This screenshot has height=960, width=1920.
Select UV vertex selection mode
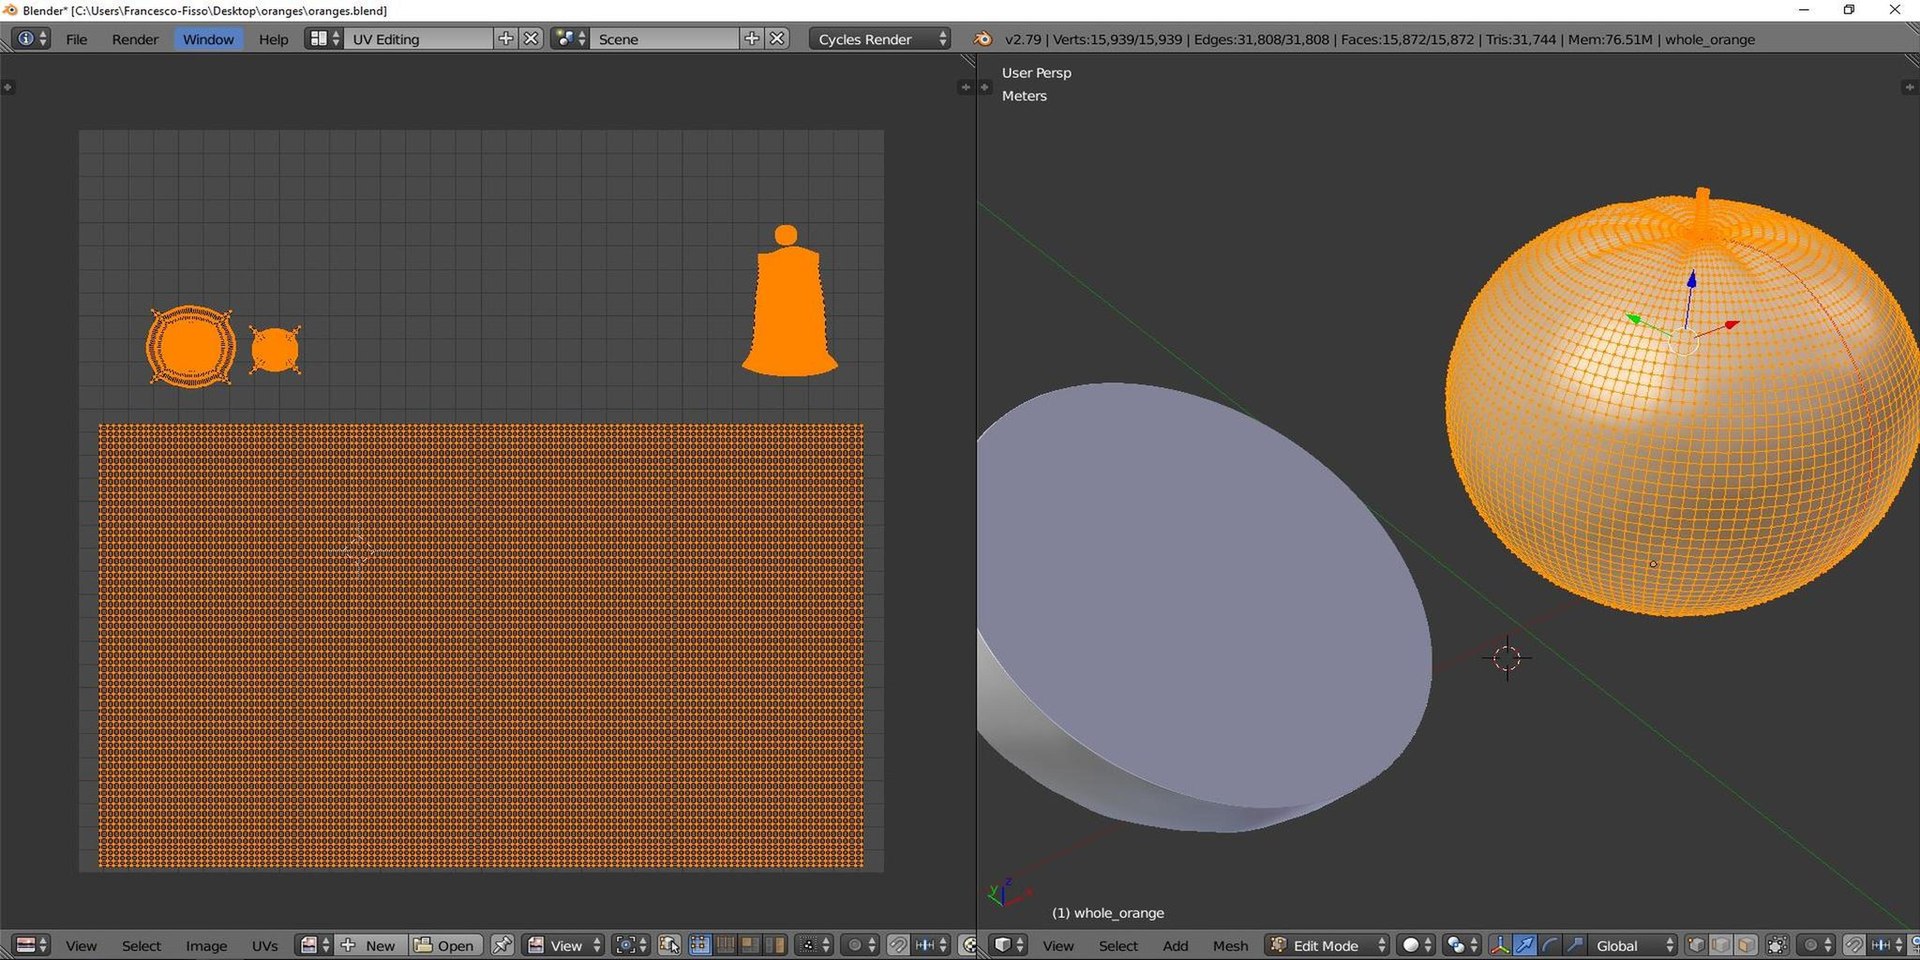[700, 945]
